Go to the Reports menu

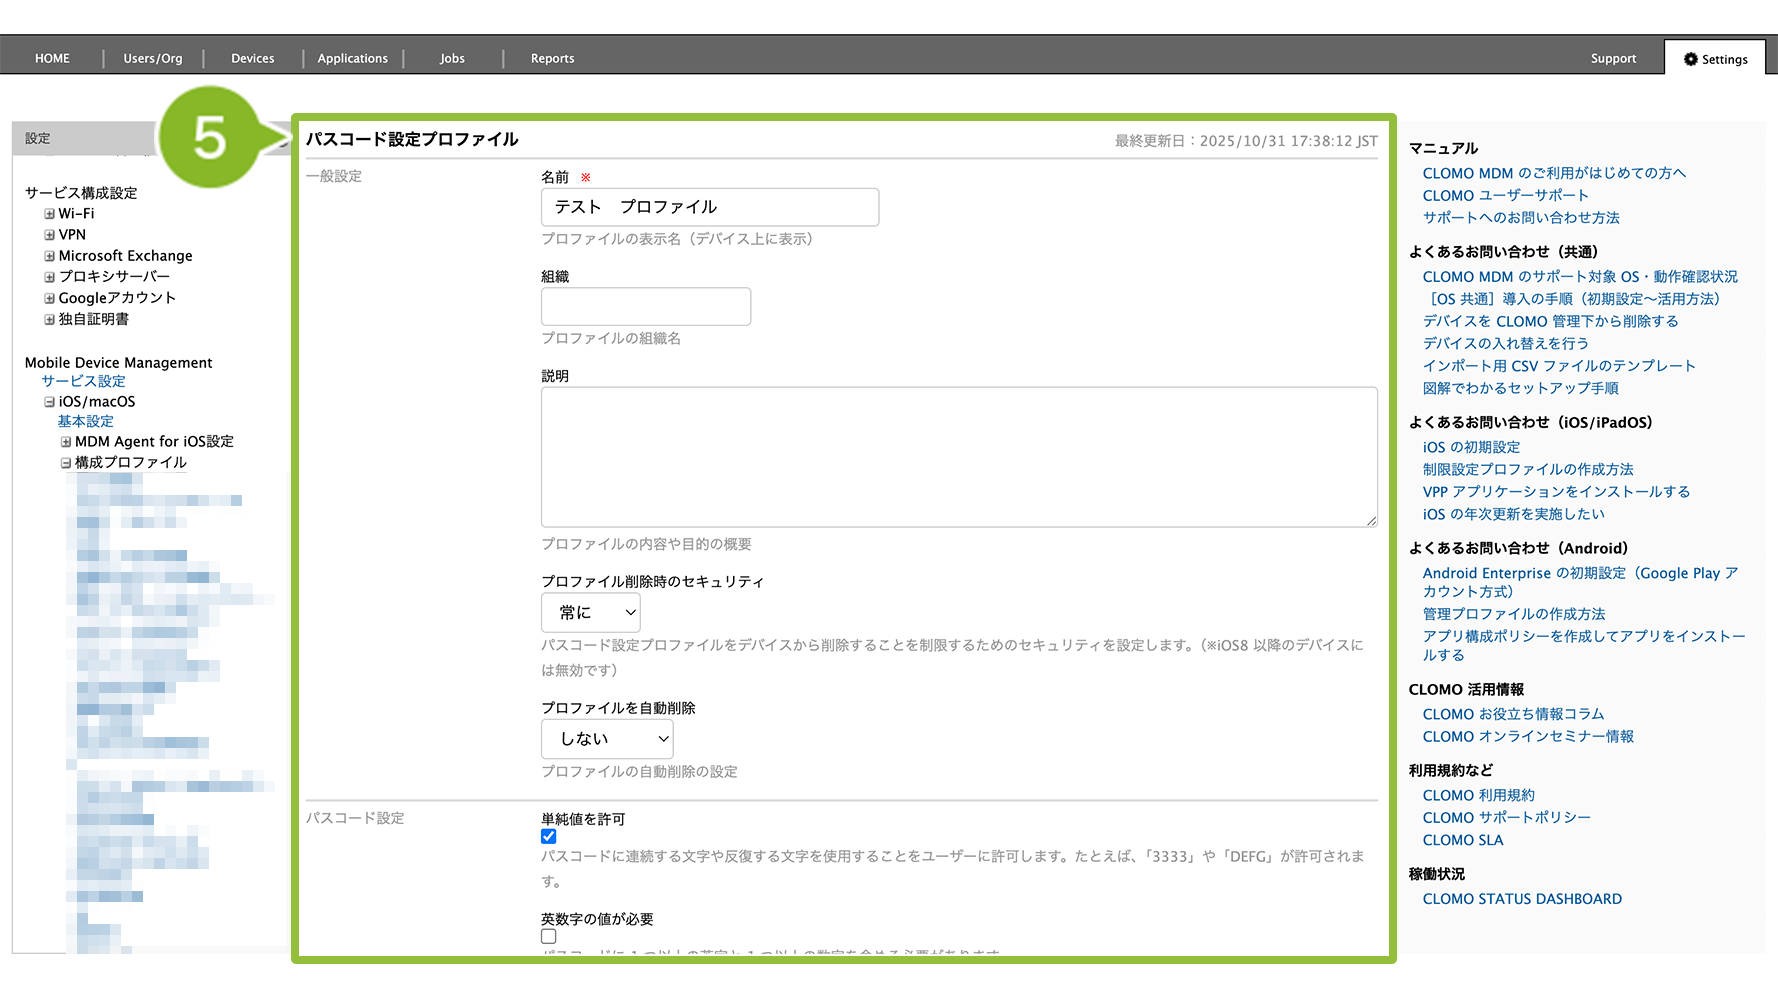click(x=552, y=59)
